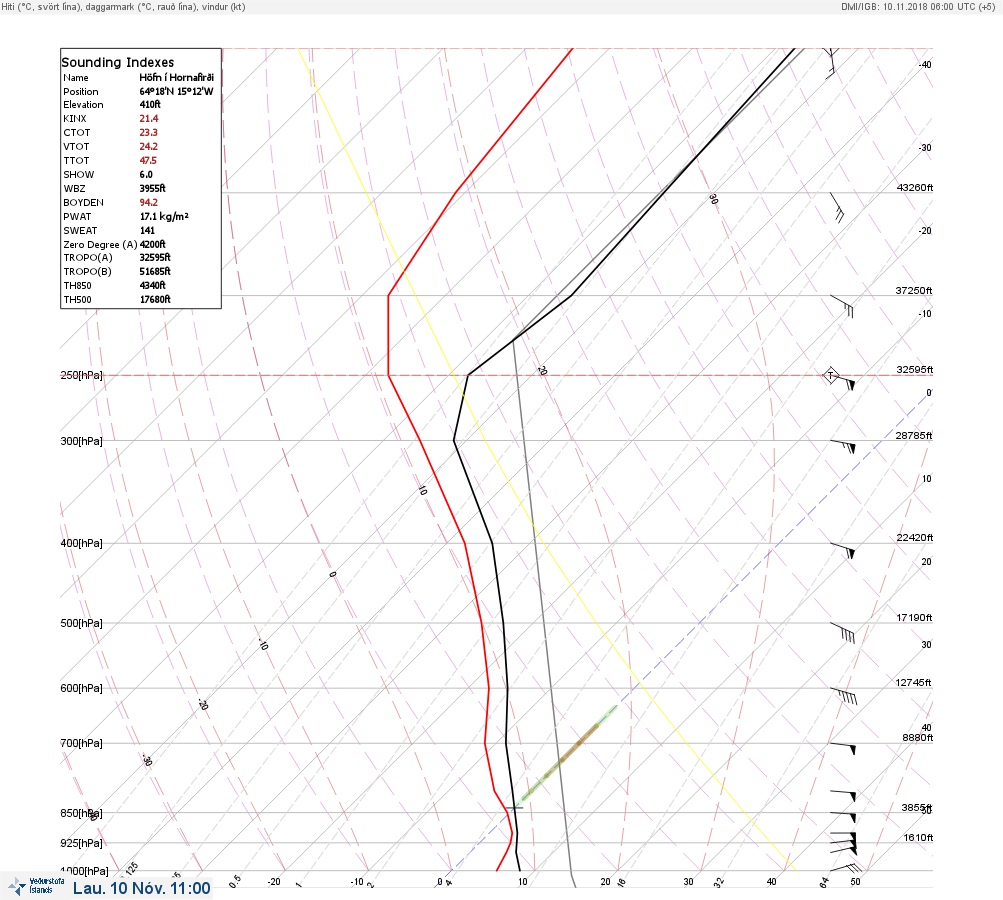Select the WBZ value 3955ft
This screenshot has height=900, width=1003.
(153, 188)
